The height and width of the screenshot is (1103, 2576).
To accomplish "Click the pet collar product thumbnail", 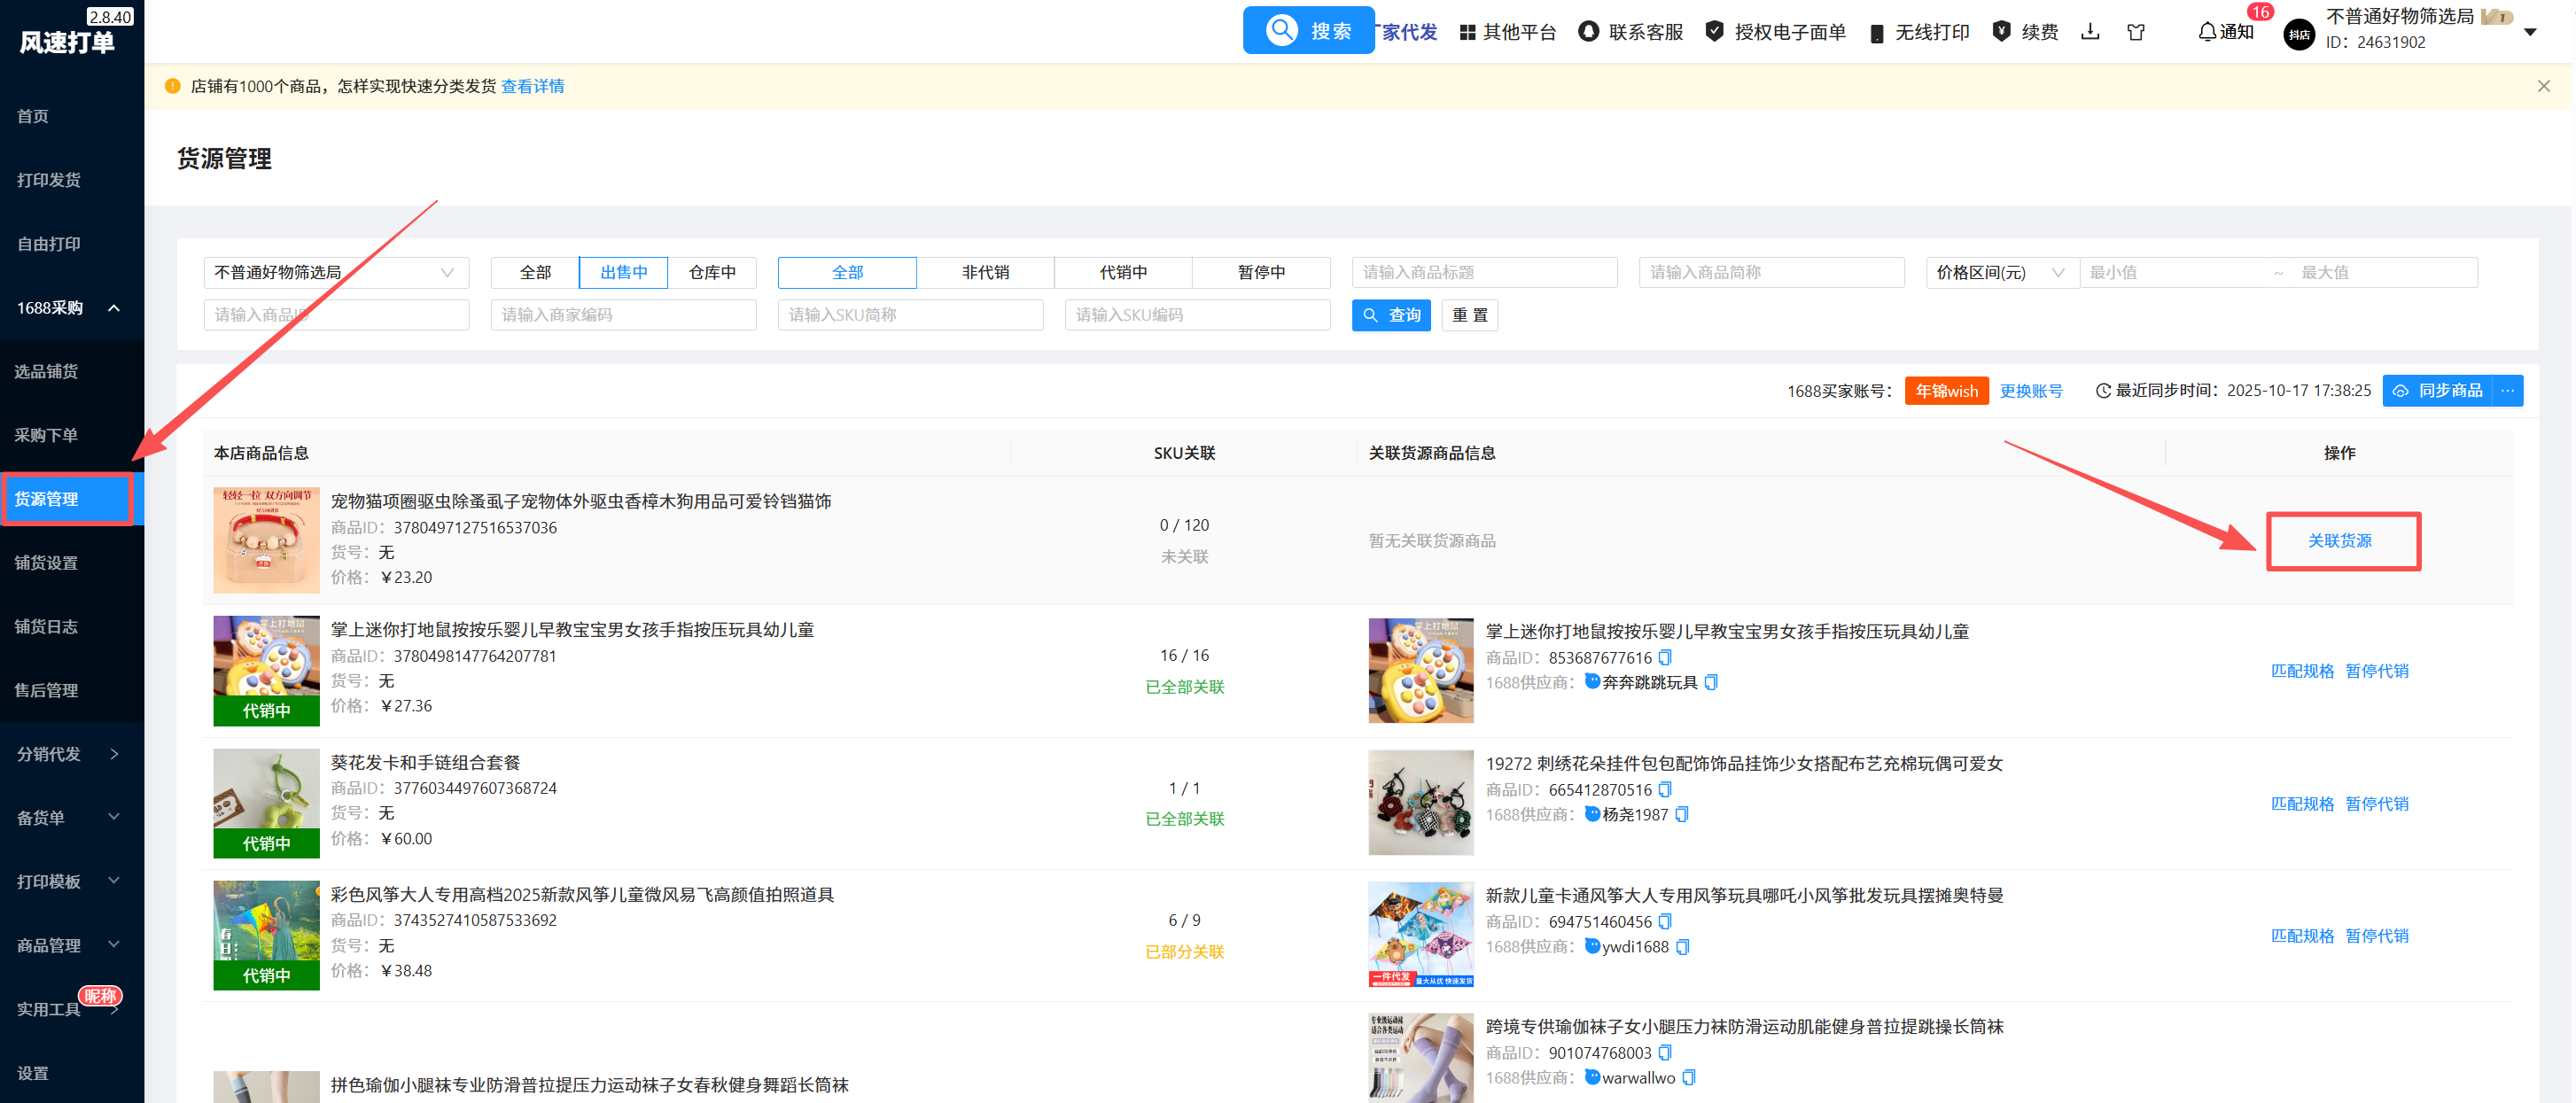I will pyautogui.click(x=266, y=540).
